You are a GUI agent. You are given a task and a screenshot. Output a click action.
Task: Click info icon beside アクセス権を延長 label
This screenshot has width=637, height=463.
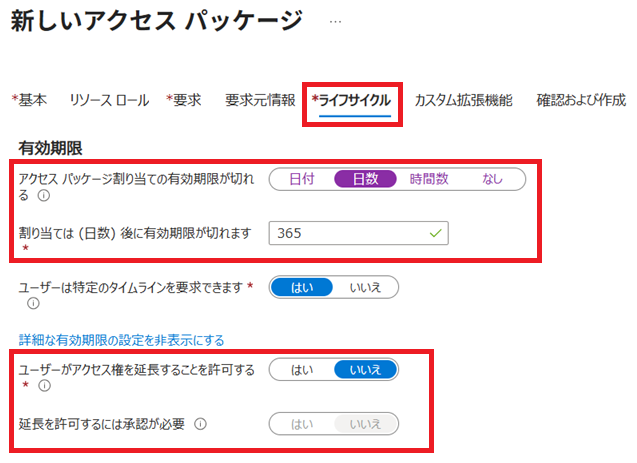pos(43,385)
